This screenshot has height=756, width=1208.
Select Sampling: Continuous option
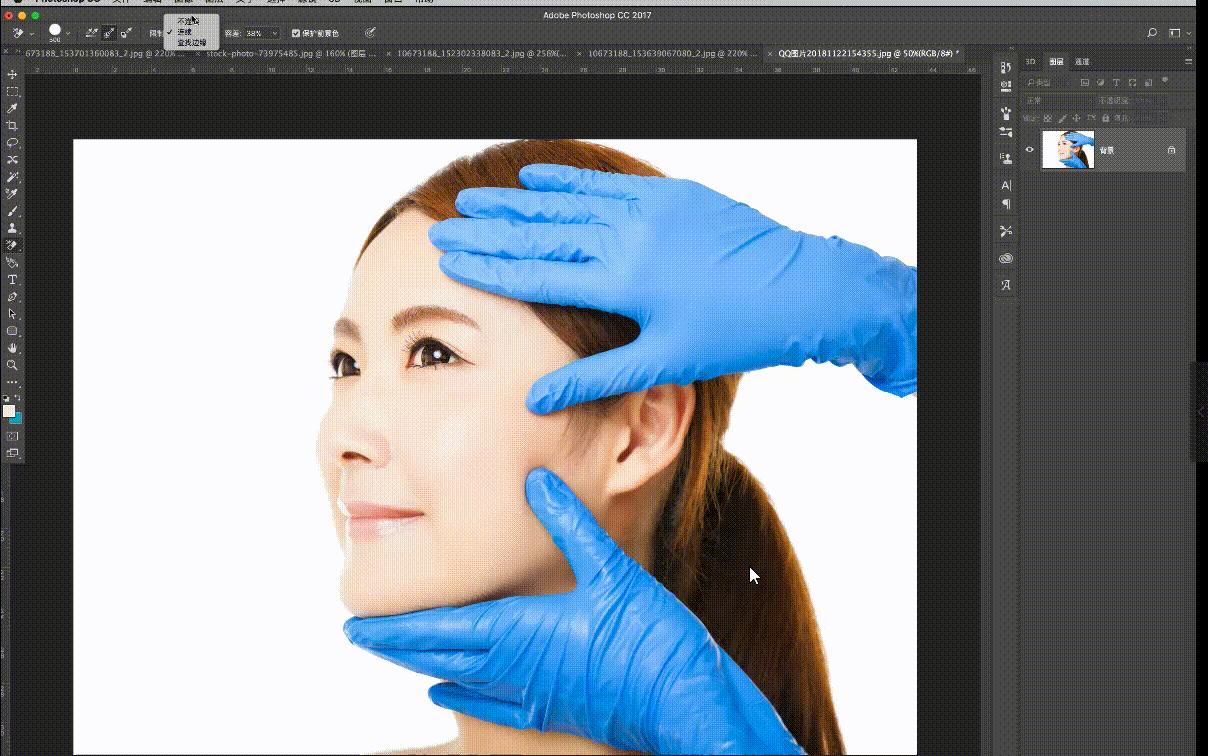[x=93, y=33]
